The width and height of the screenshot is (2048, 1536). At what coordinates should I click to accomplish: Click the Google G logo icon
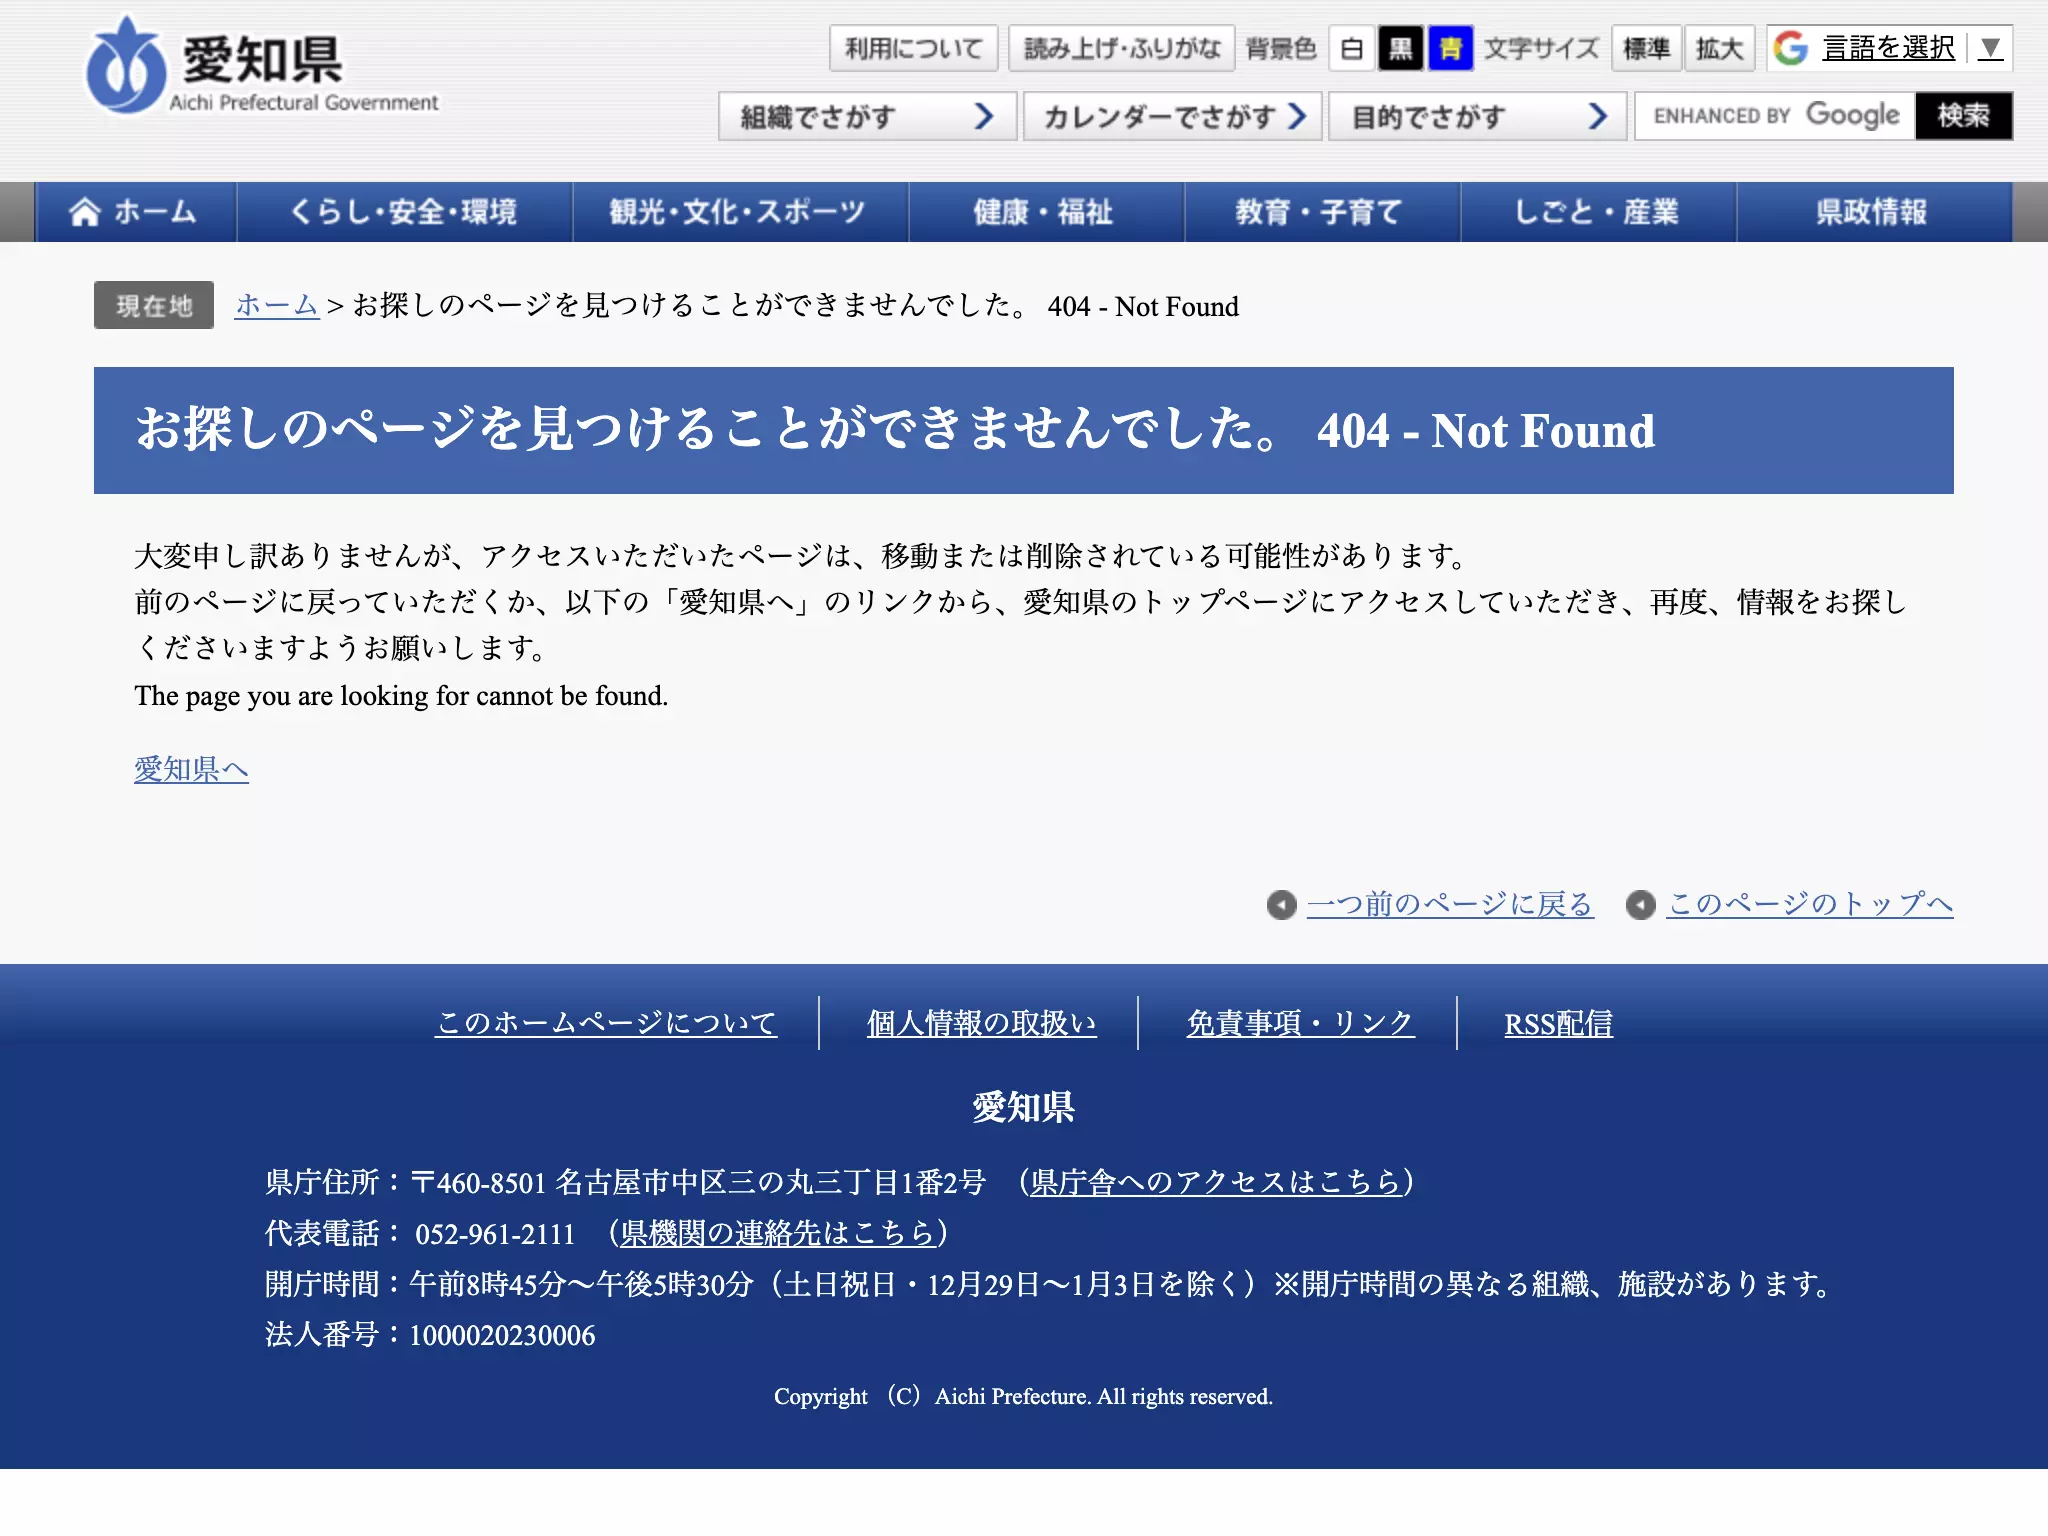click(x=1791, y=48)
